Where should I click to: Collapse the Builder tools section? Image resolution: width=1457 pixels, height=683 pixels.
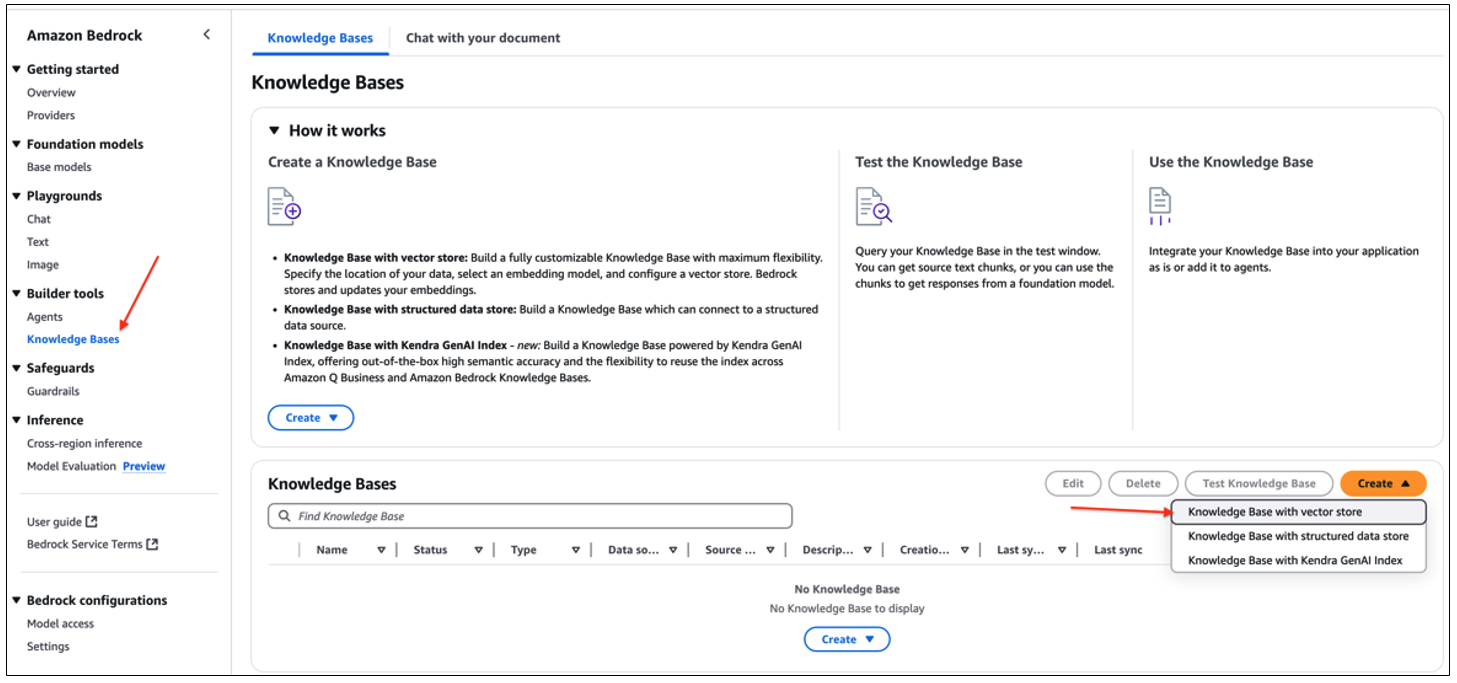17,293
